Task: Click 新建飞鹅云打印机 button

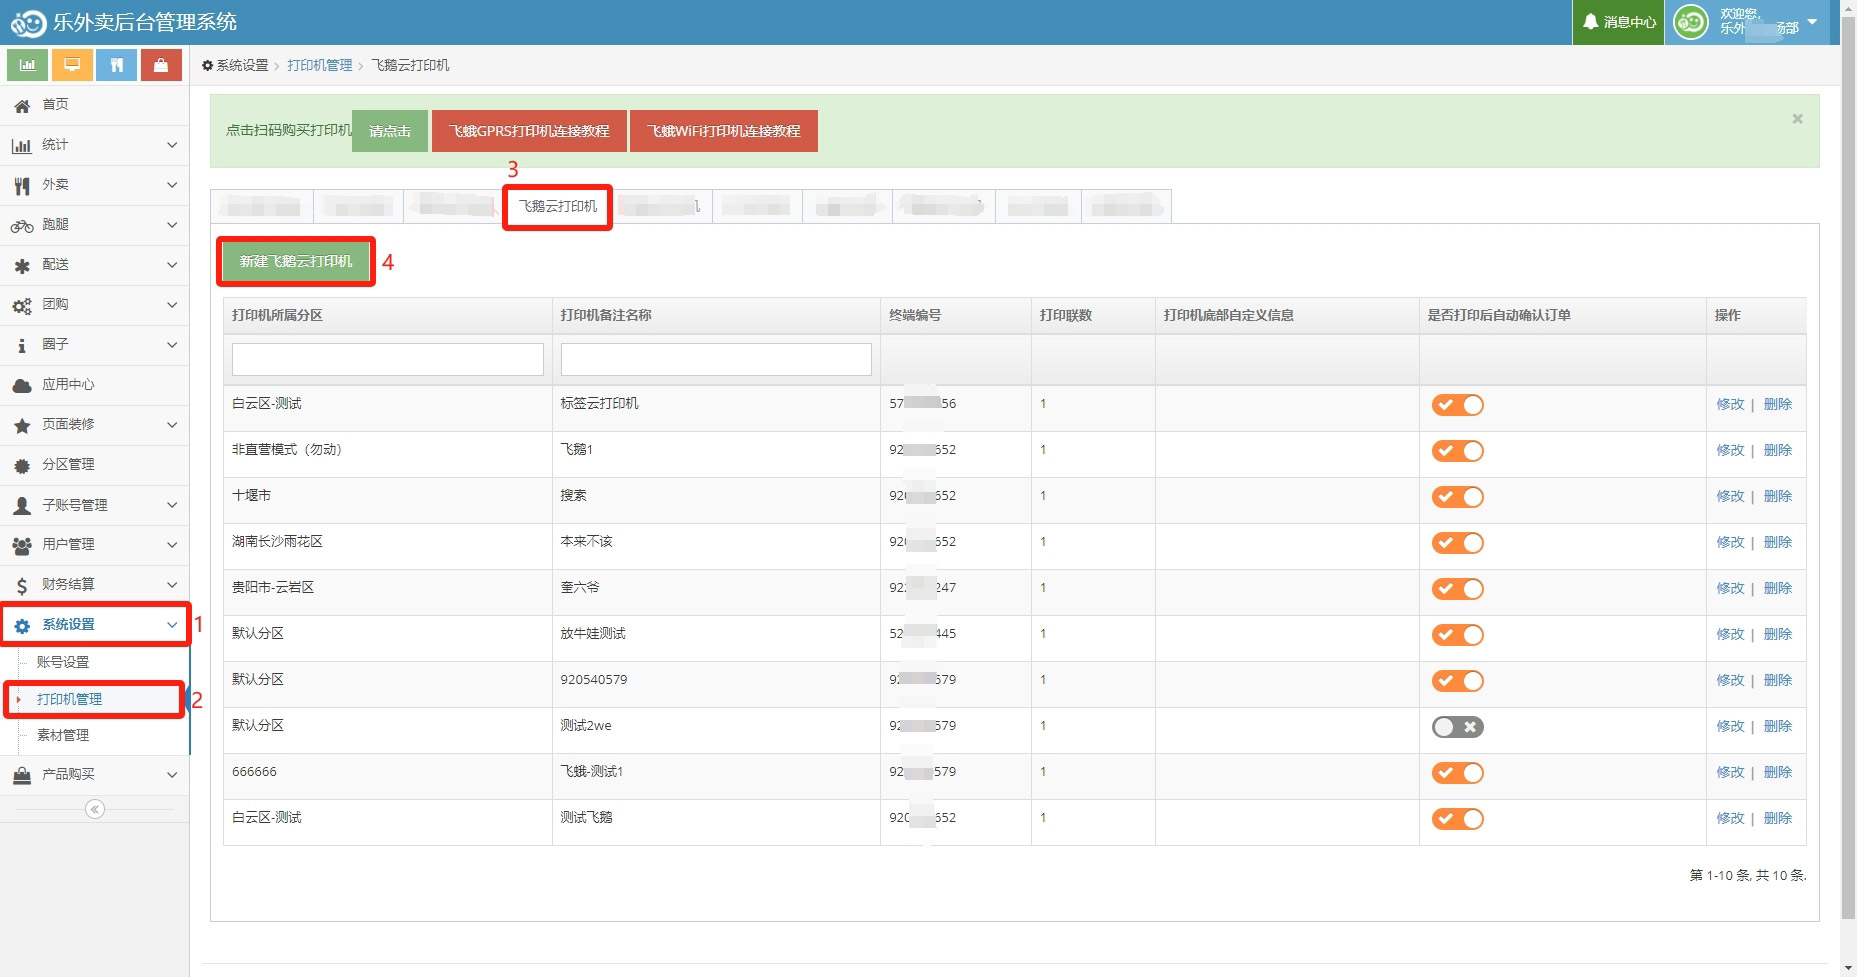Action: [x=296, y=262]
